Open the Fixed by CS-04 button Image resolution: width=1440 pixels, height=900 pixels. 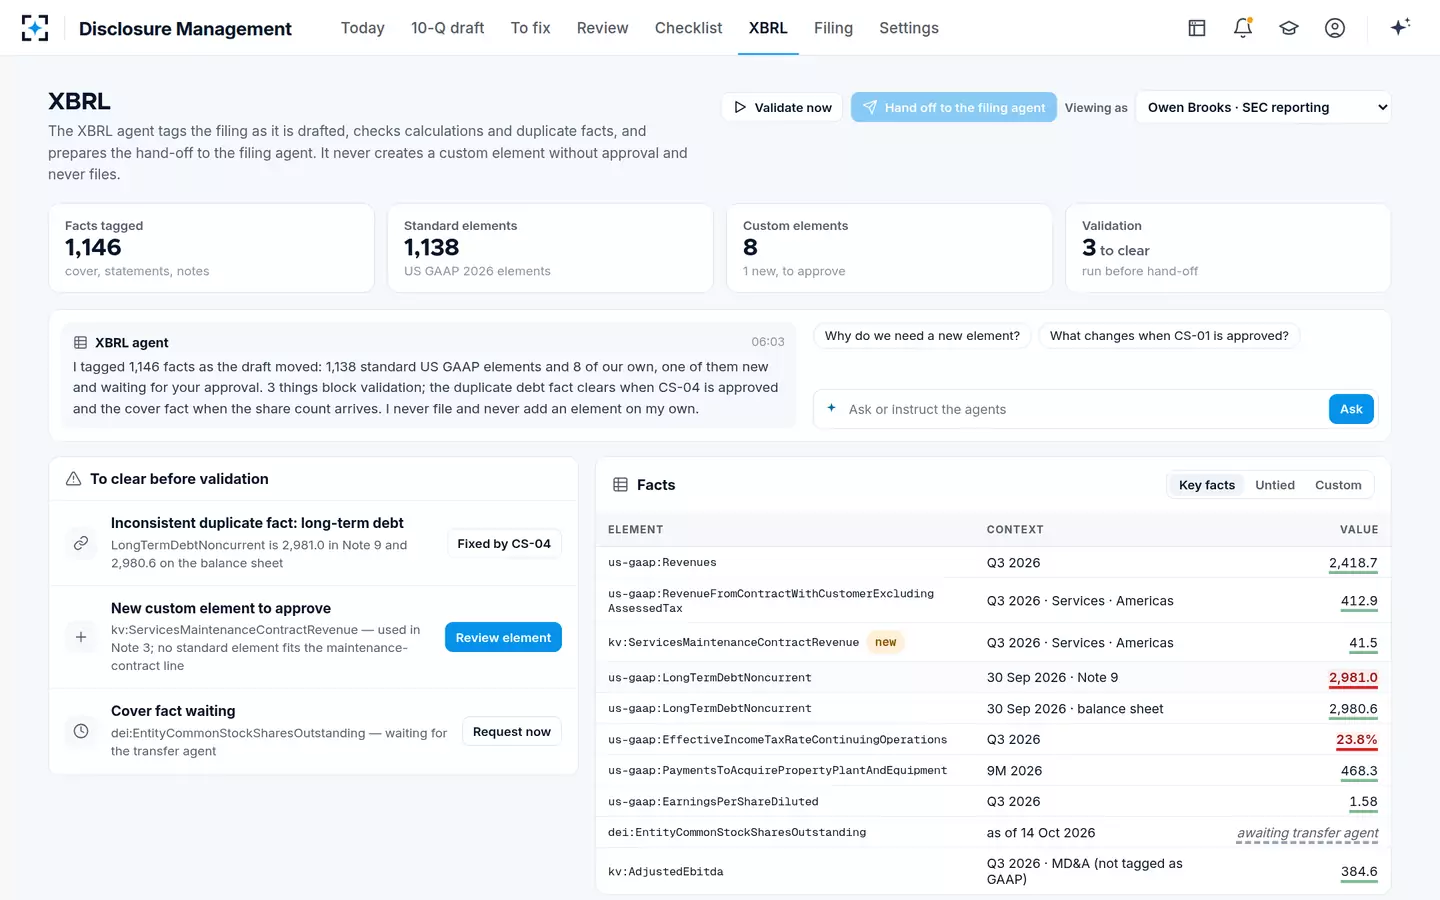504,543
